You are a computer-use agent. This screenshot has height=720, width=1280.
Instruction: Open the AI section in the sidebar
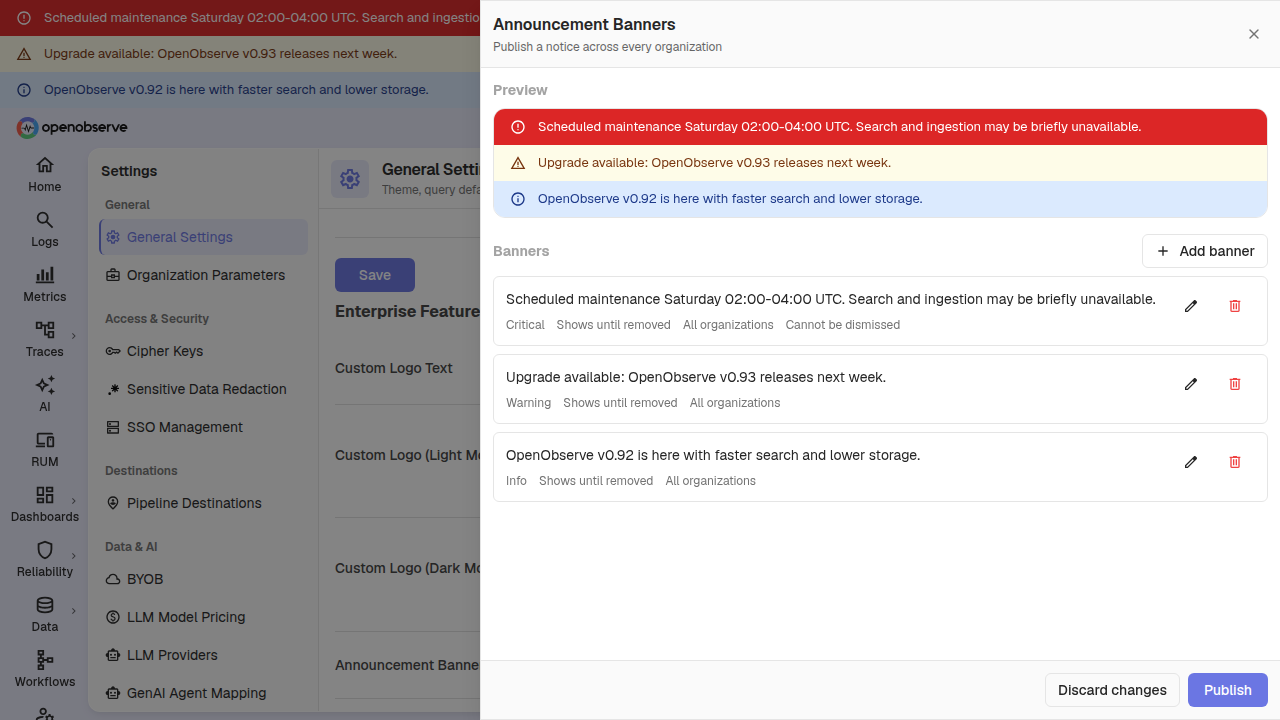click(x=44, y=394)
